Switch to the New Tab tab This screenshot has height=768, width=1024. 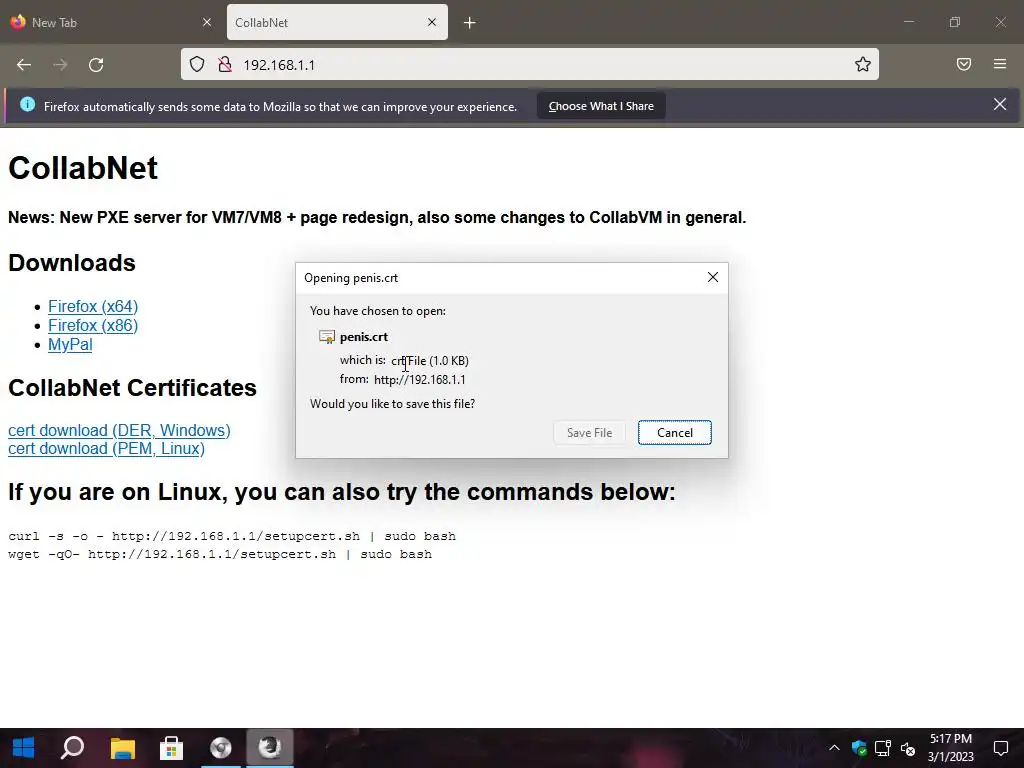tap(111, 22)
